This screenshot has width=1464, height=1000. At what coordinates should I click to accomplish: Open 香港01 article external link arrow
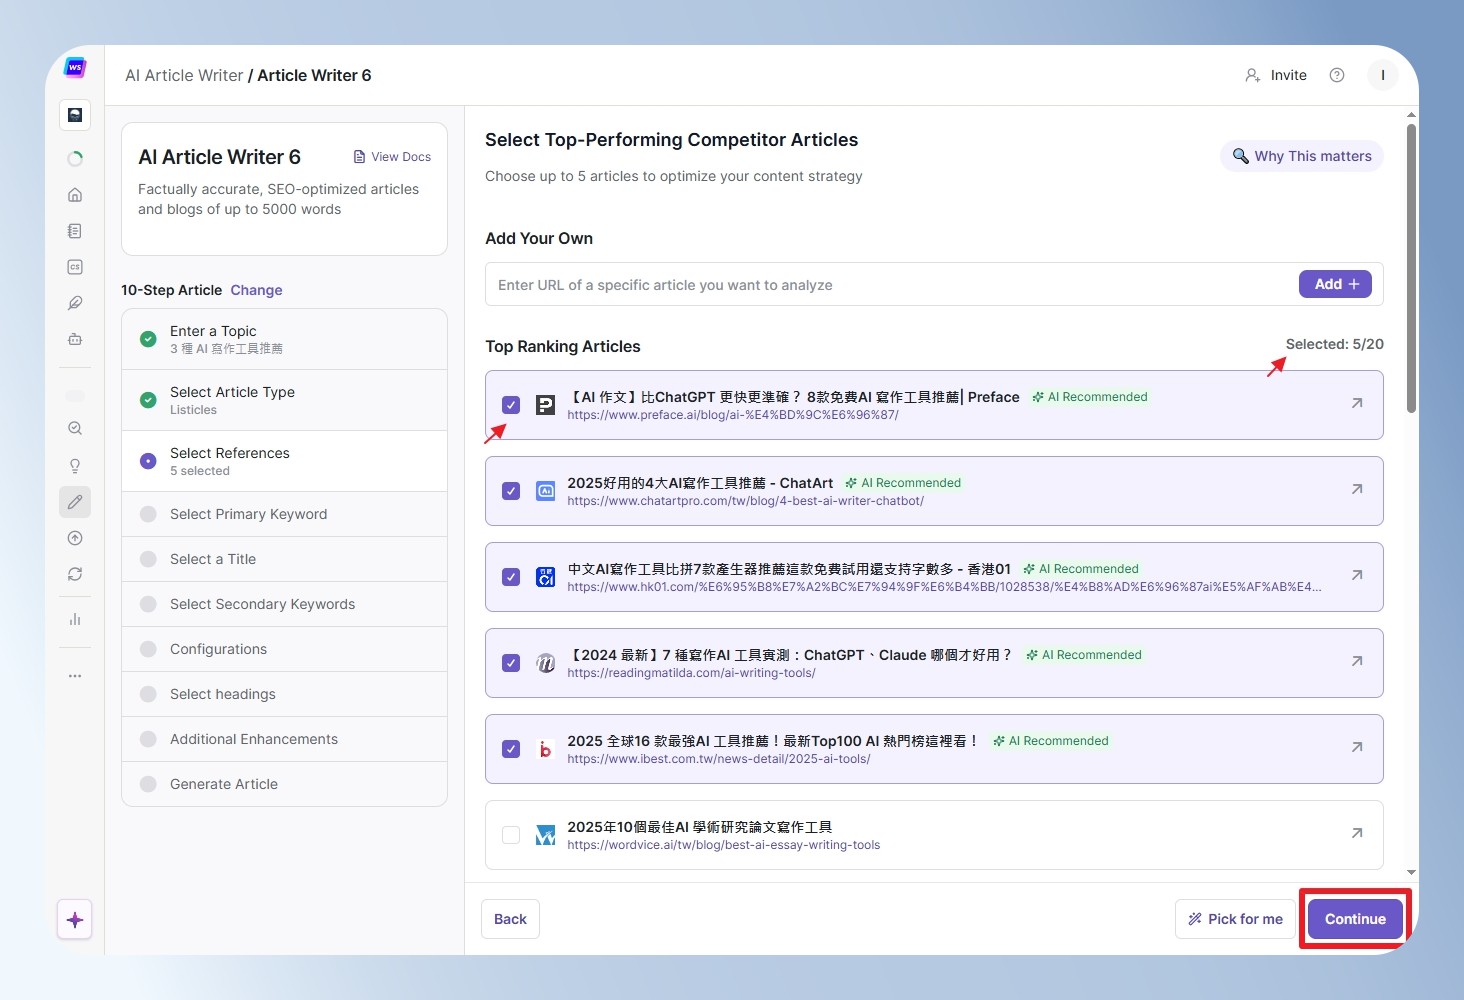1357,575
